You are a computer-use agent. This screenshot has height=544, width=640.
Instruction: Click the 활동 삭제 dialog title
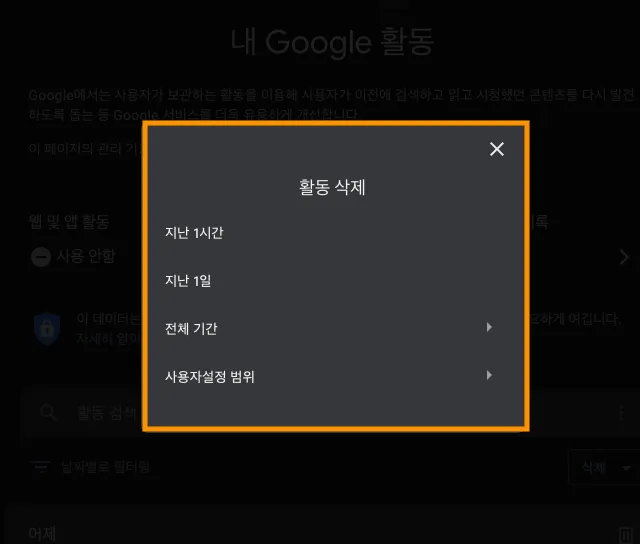click(332, 187)
